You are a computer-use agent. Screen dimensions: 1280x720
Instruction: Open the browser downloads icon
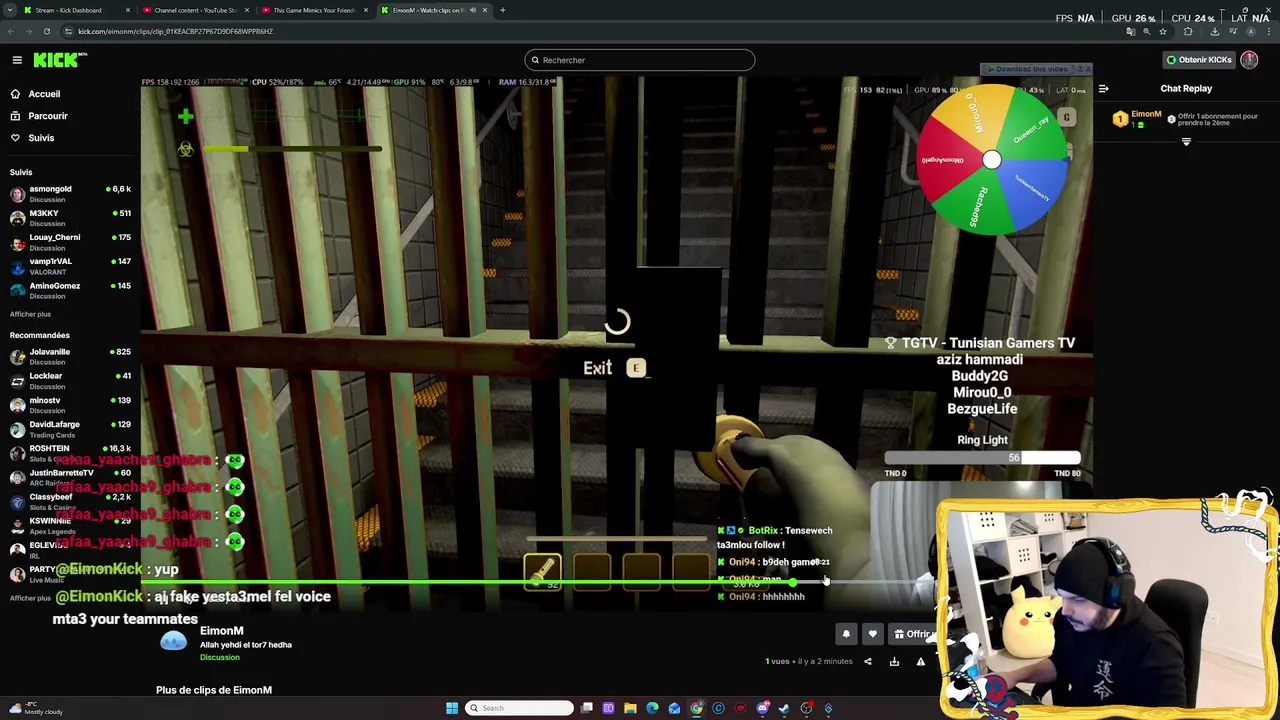click(1214, 31)
